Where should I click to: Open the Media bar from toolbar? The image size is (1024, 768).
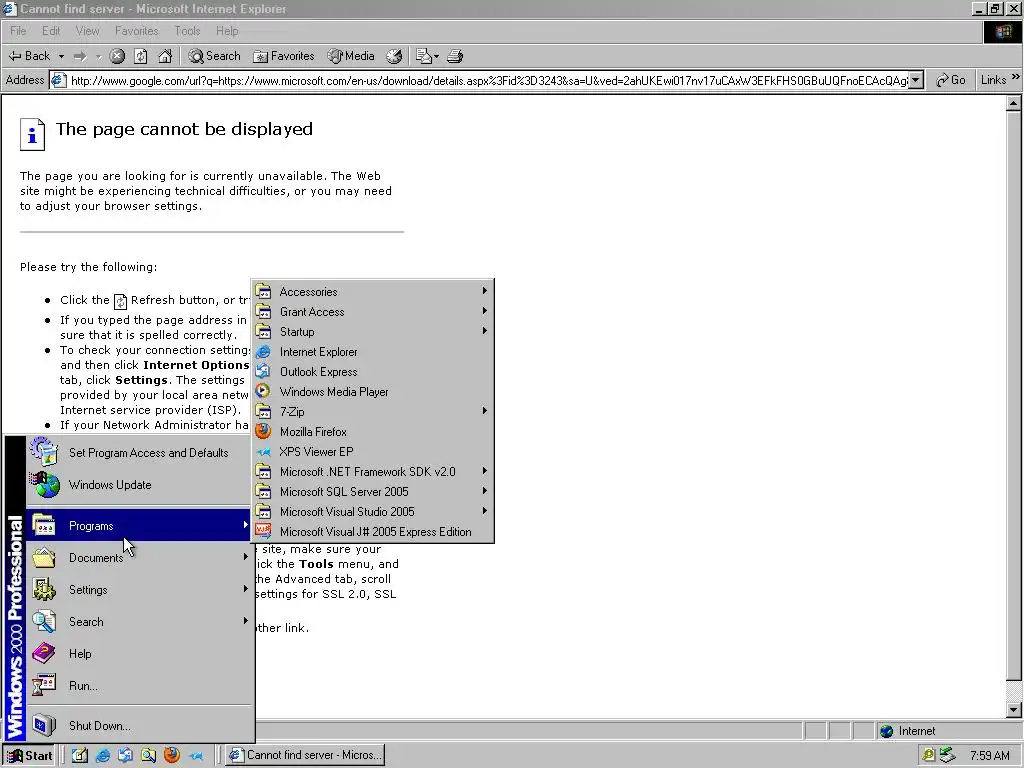point(351,56)
